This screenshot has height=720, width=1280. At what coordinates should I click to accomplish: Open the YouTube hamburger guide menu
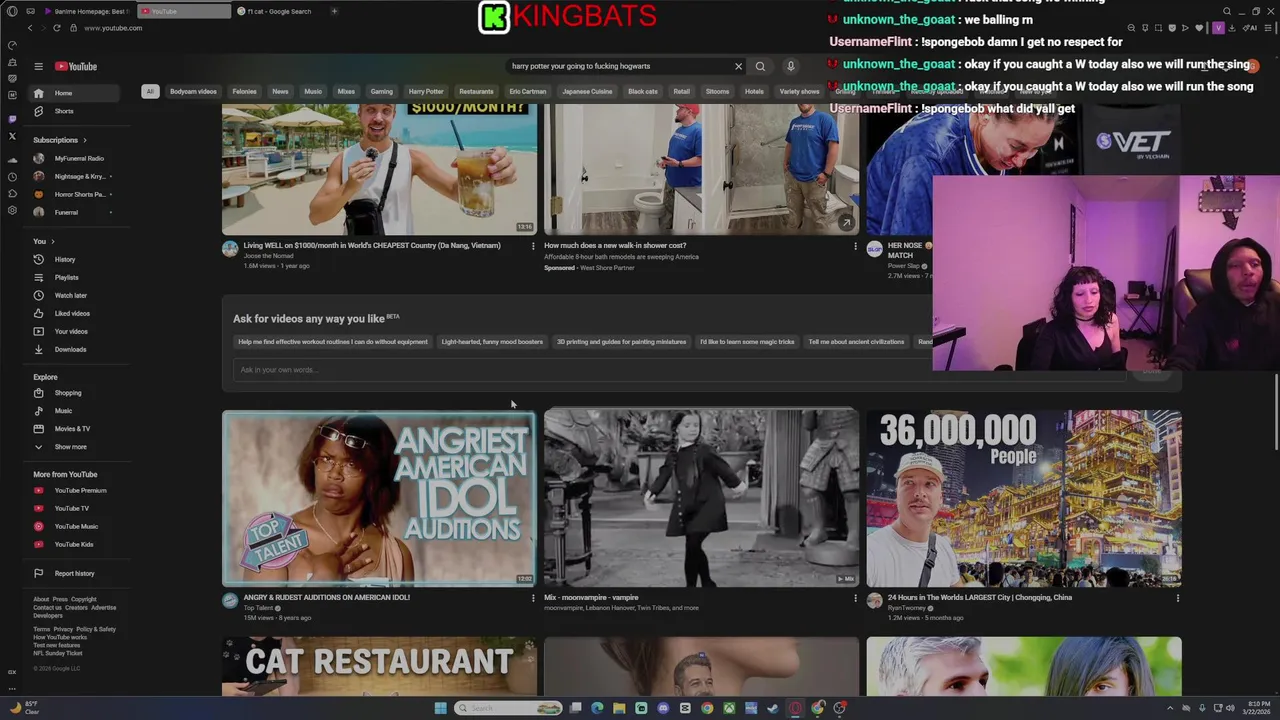(38, 66)
